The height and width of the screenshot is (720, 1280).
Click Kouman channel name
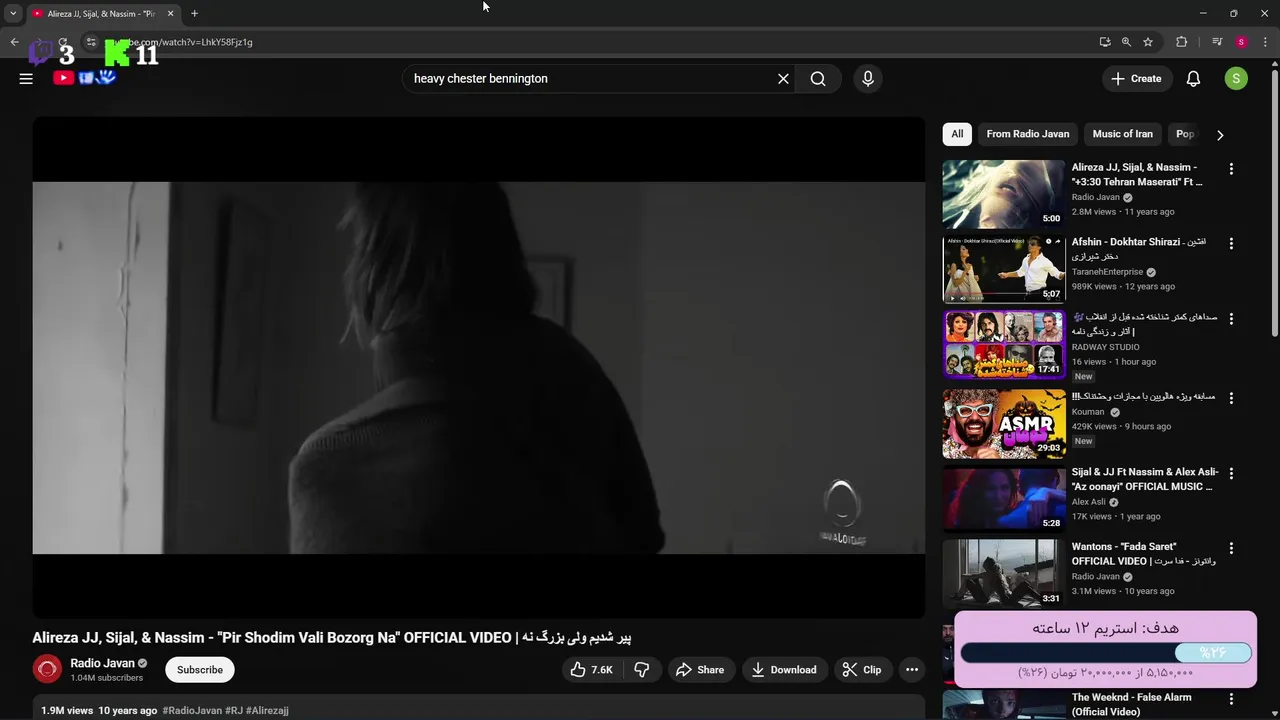pos(1088,412)
